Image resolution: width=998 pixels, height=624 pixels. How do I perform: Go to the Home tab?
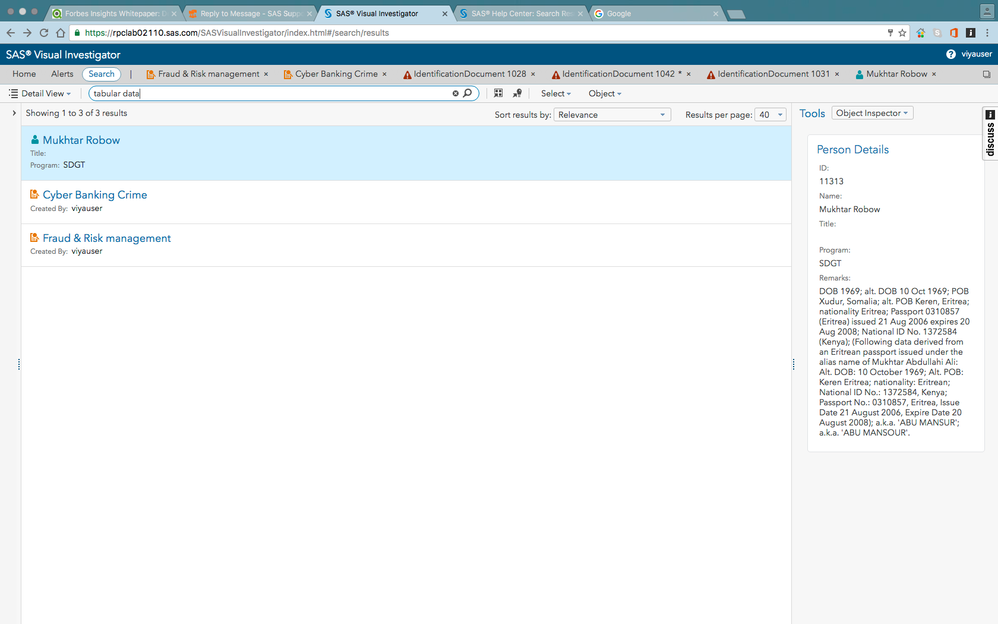[24, 74]
